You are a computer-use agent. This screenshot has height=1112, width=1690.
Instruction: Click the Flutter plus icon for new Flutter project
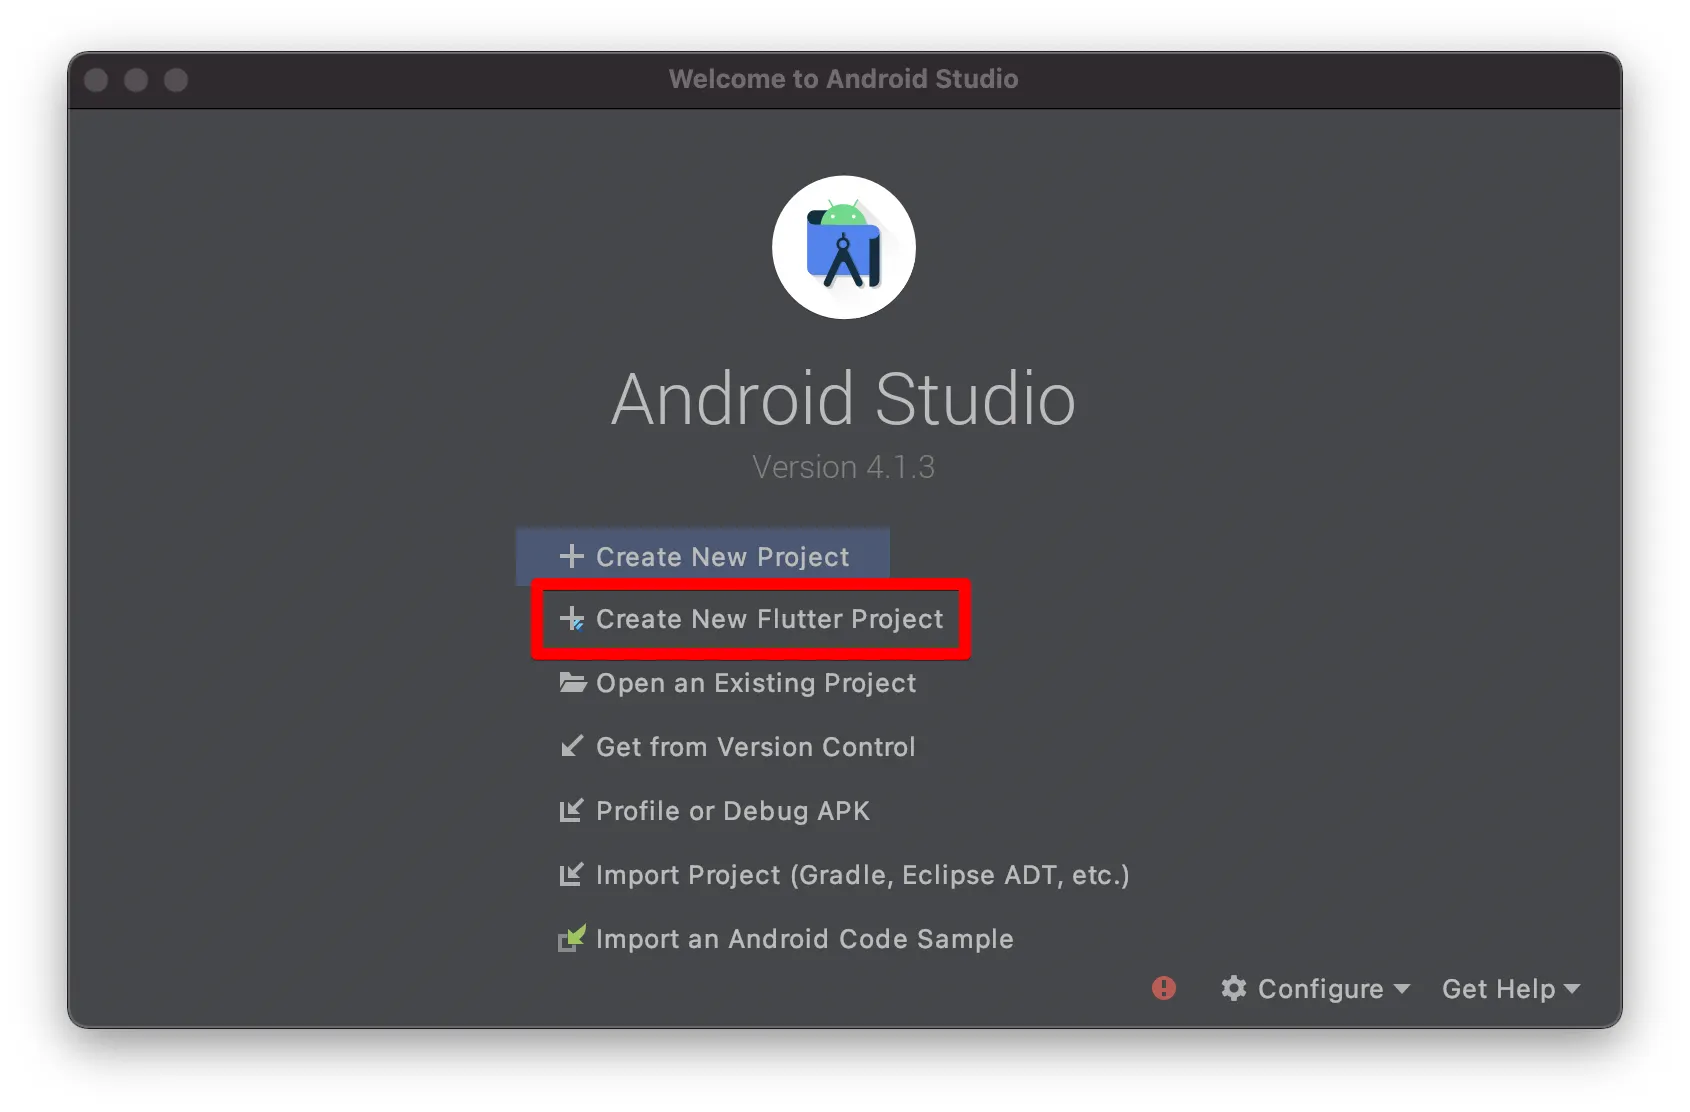pos(572,619)
